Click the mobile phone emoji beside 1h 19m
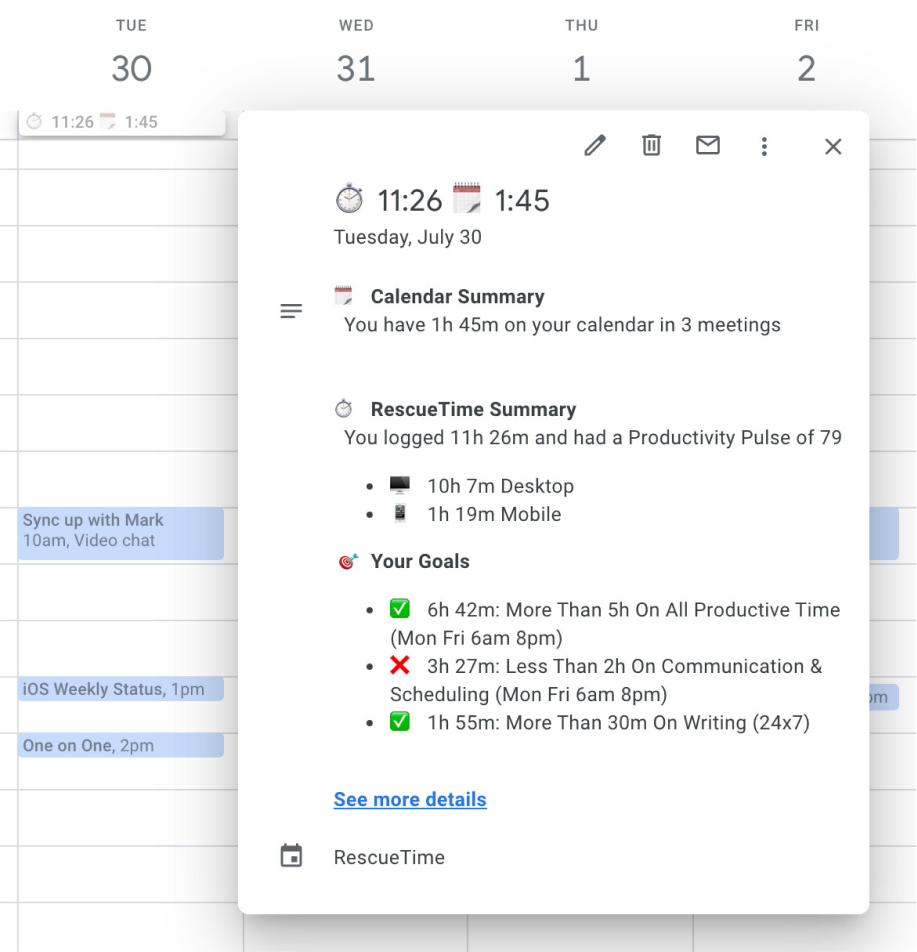The height and width of the screenshot is (952, 917). (399, 514)
